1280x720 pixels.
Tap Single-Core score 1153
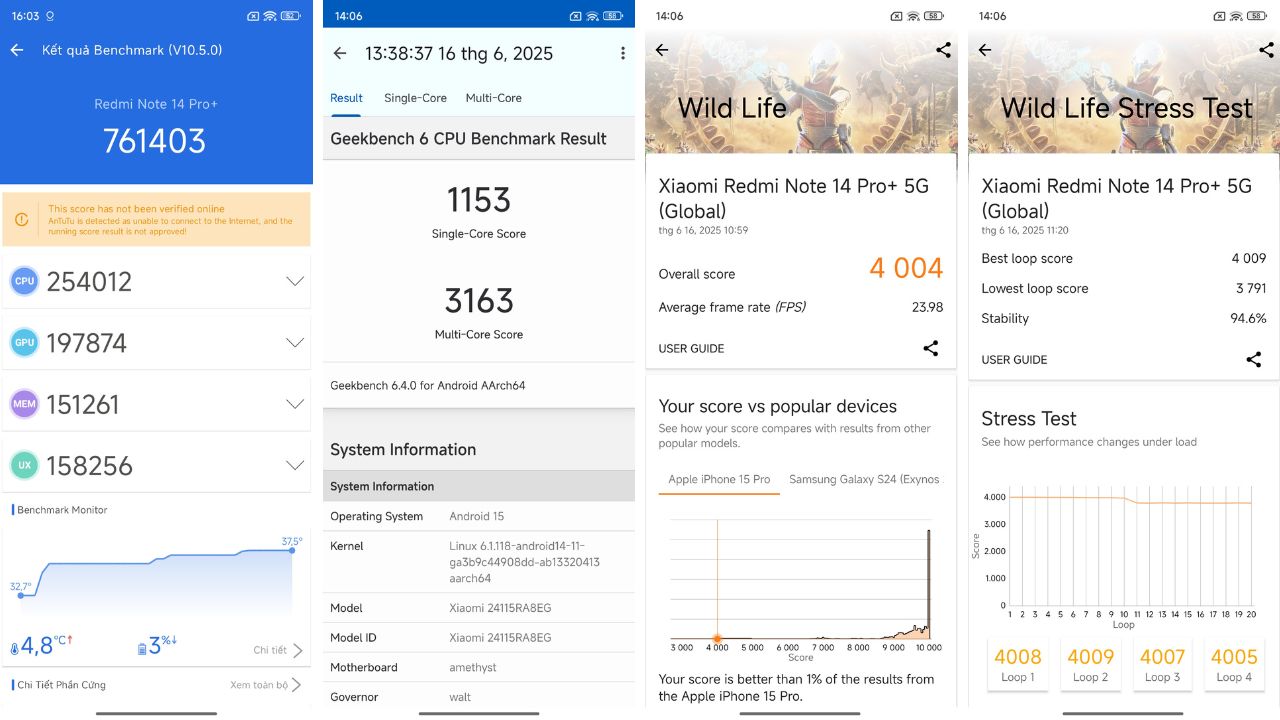(479, 200)
